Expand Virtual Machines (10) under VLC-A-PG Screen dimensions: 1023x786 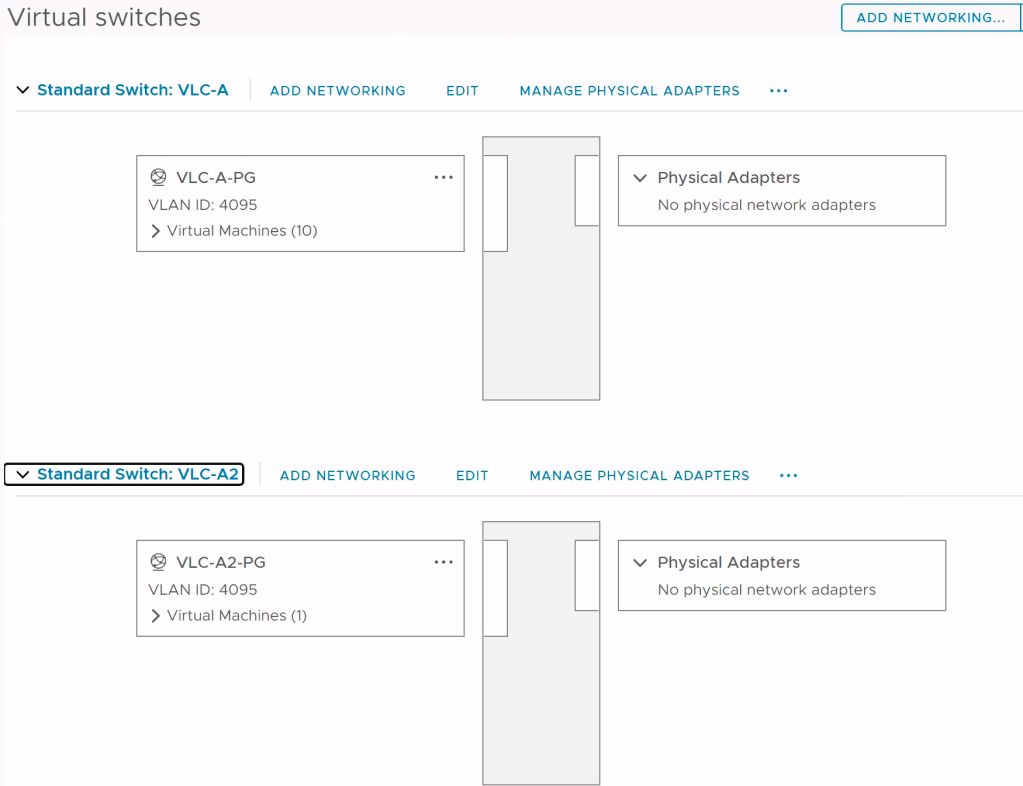pyautogui.click(x=156, y=231)
